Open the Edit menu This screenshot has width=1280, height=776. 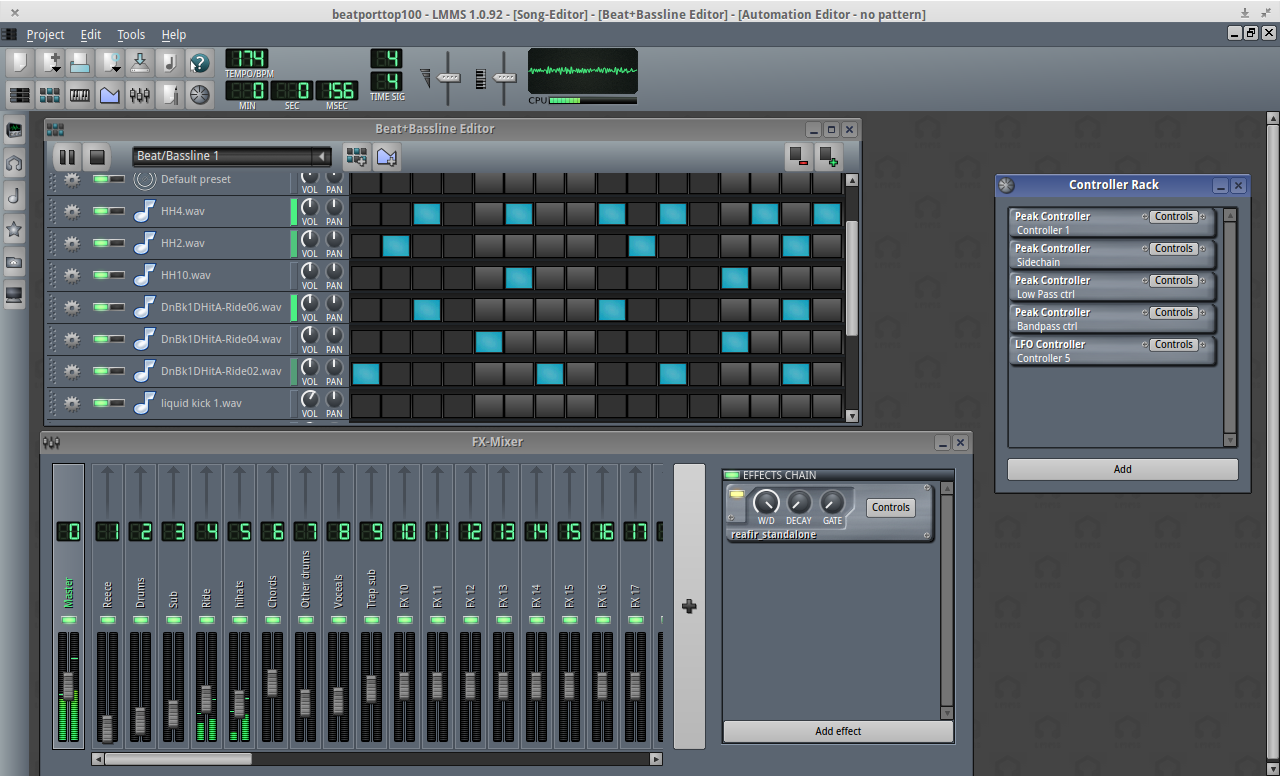pos(90,35)
